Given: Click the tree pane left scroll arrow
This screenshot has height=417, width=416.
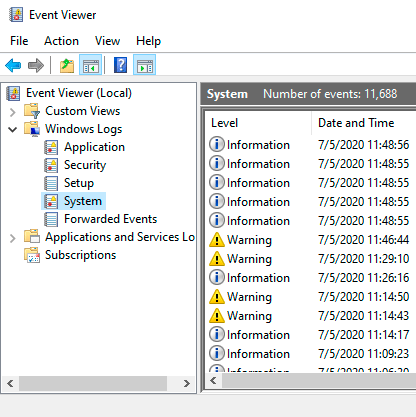Looking at the screenshot, I should 10,383.
